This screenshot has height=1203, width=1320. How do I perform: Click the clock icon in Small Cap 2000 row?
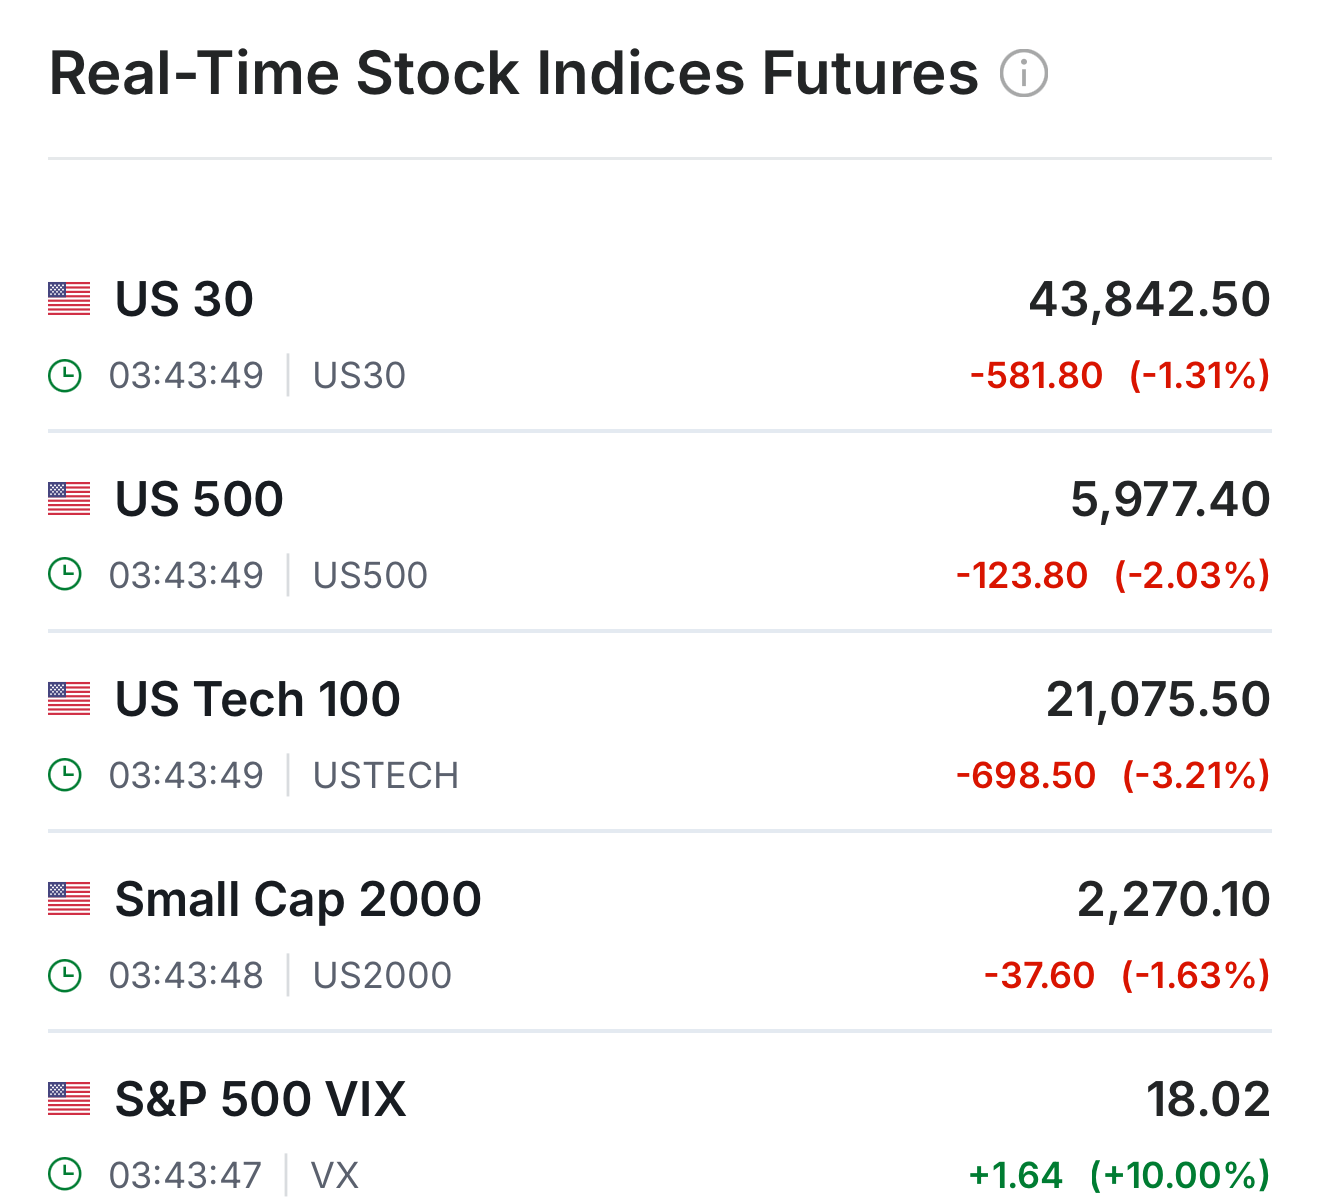(65, 975)
